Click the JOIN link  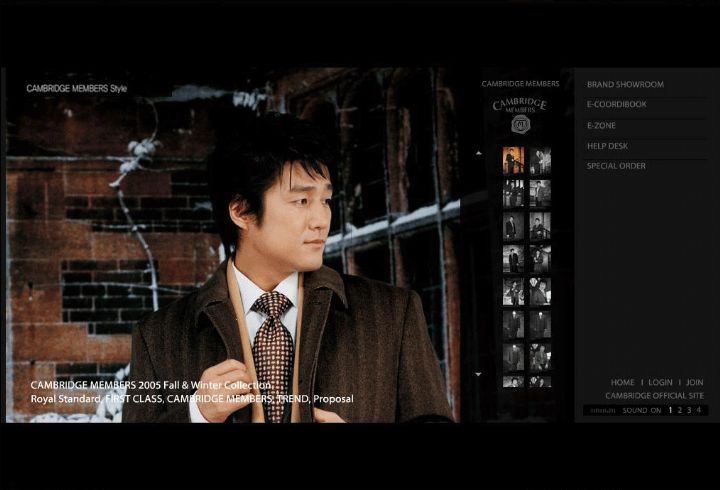tap(694, 382)
